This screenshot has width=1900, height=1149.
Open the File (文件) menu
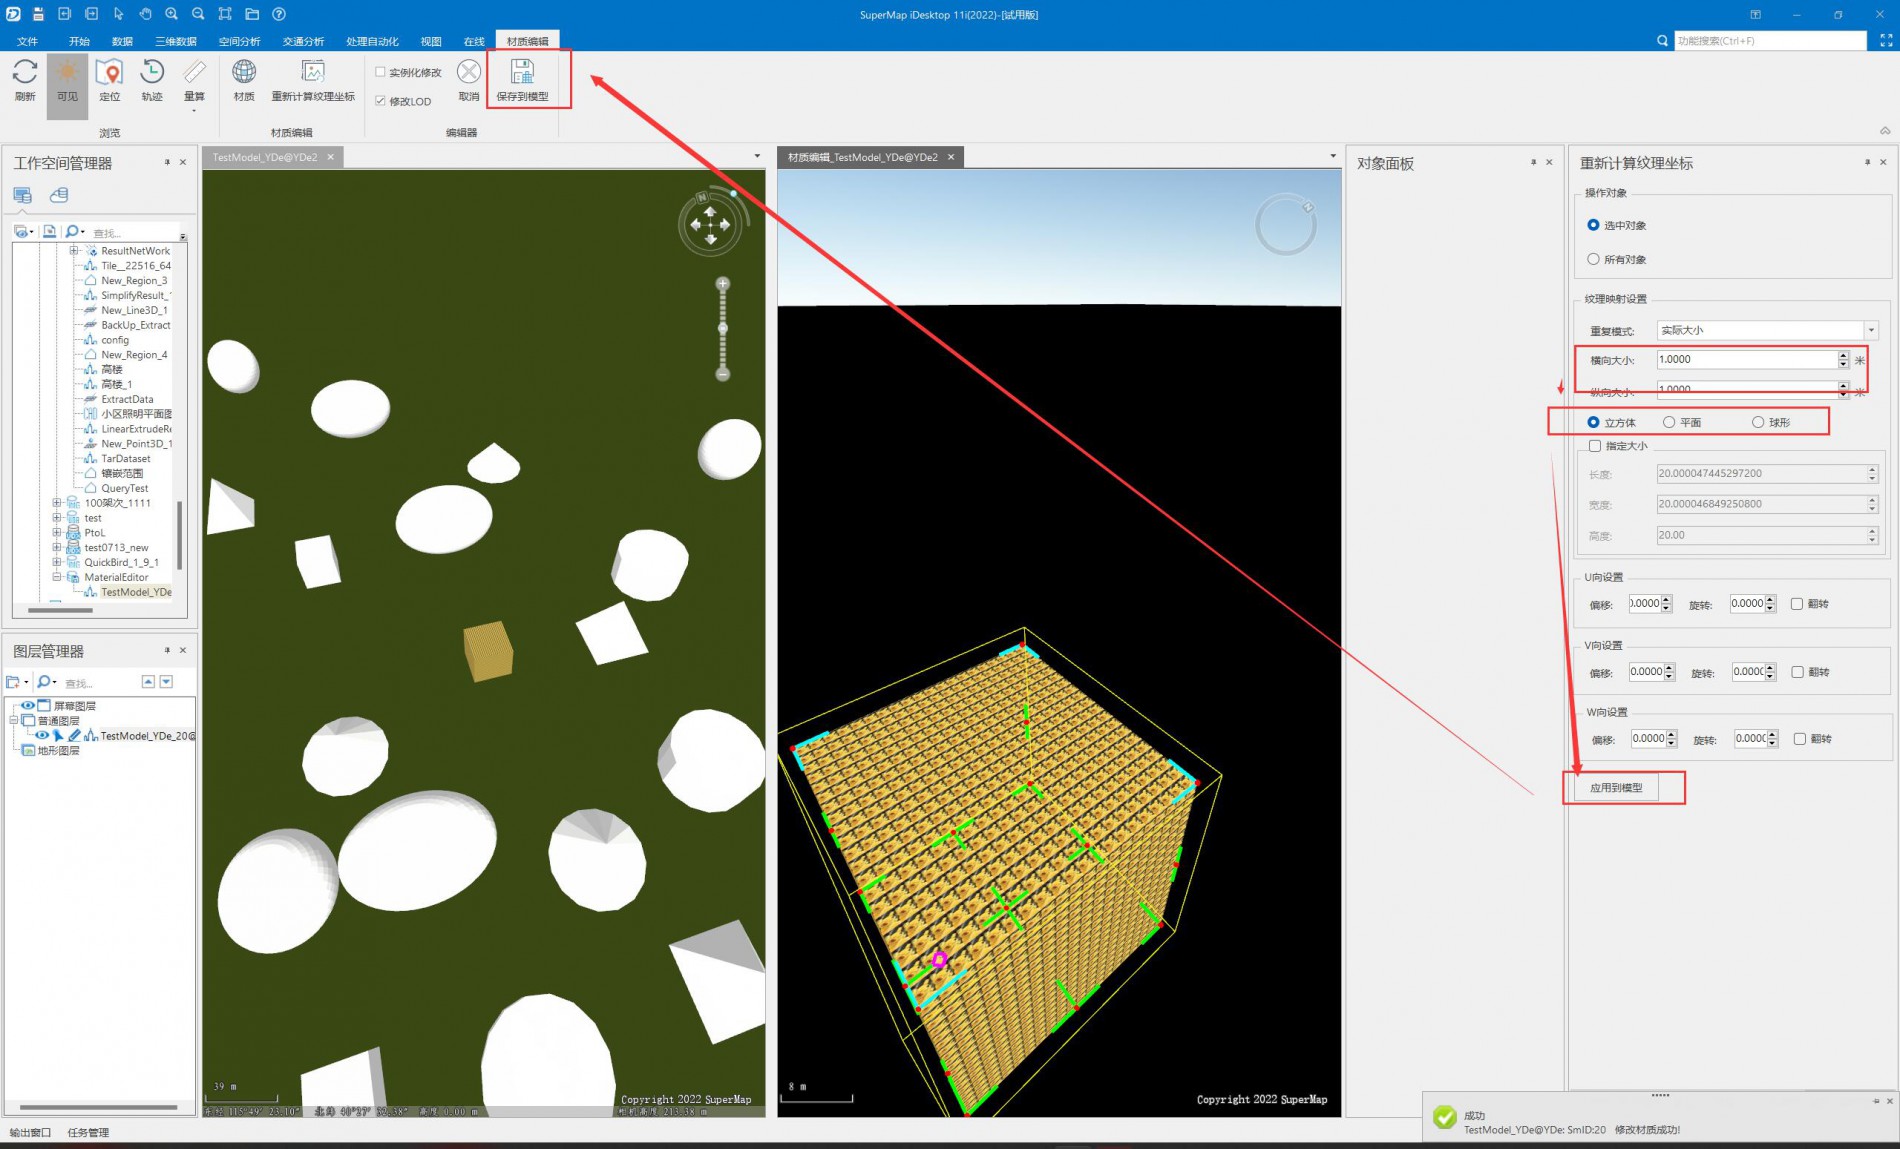28,41
